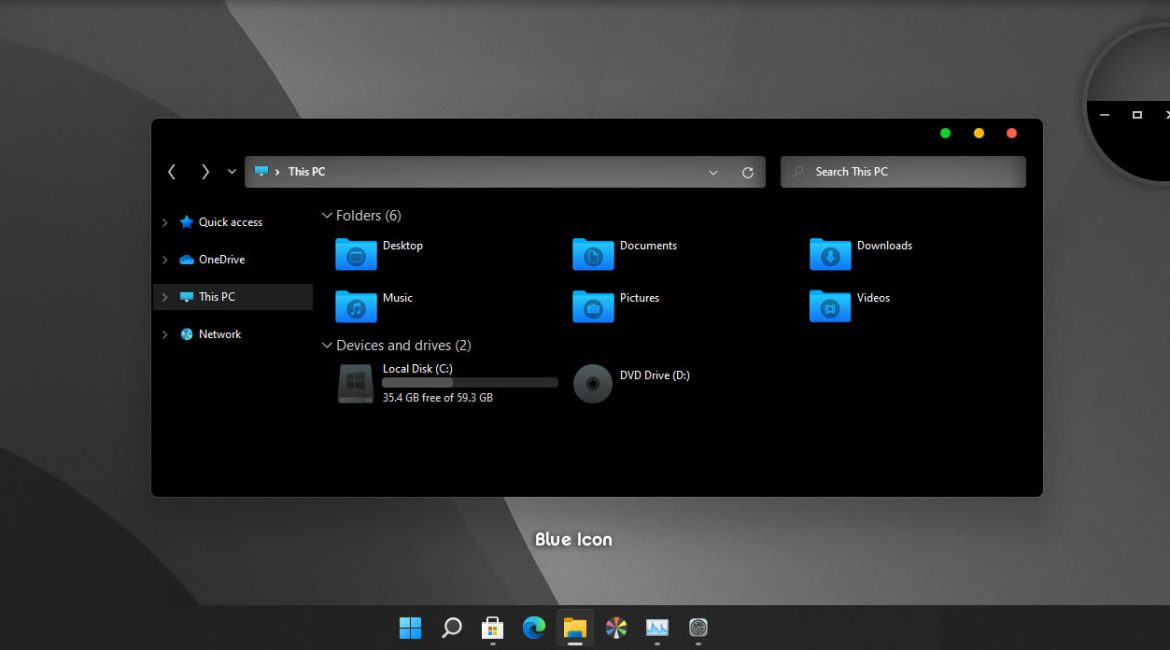Image resolution: width=1170 pixels, height=650 pixels.
Task: Open the round gray app on taskbar
Action: 698,628
